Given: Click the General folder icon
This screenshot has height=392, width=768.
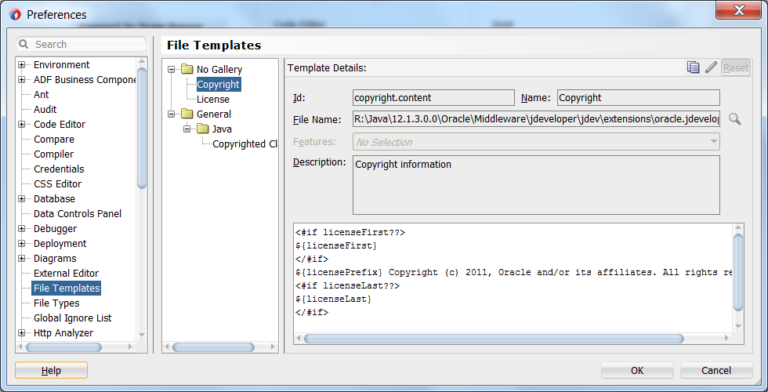Looking at the screenshot, I should tap(187, 114).
